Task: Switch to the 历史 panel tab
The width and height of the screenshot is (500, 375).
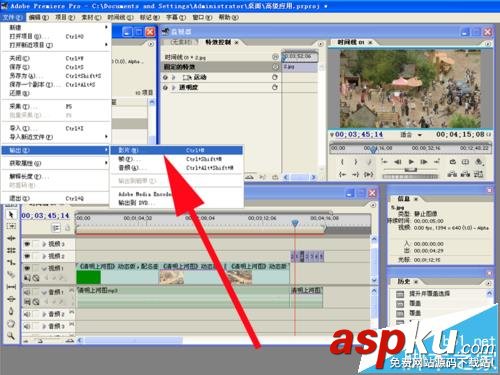Action: pos(403,281)
